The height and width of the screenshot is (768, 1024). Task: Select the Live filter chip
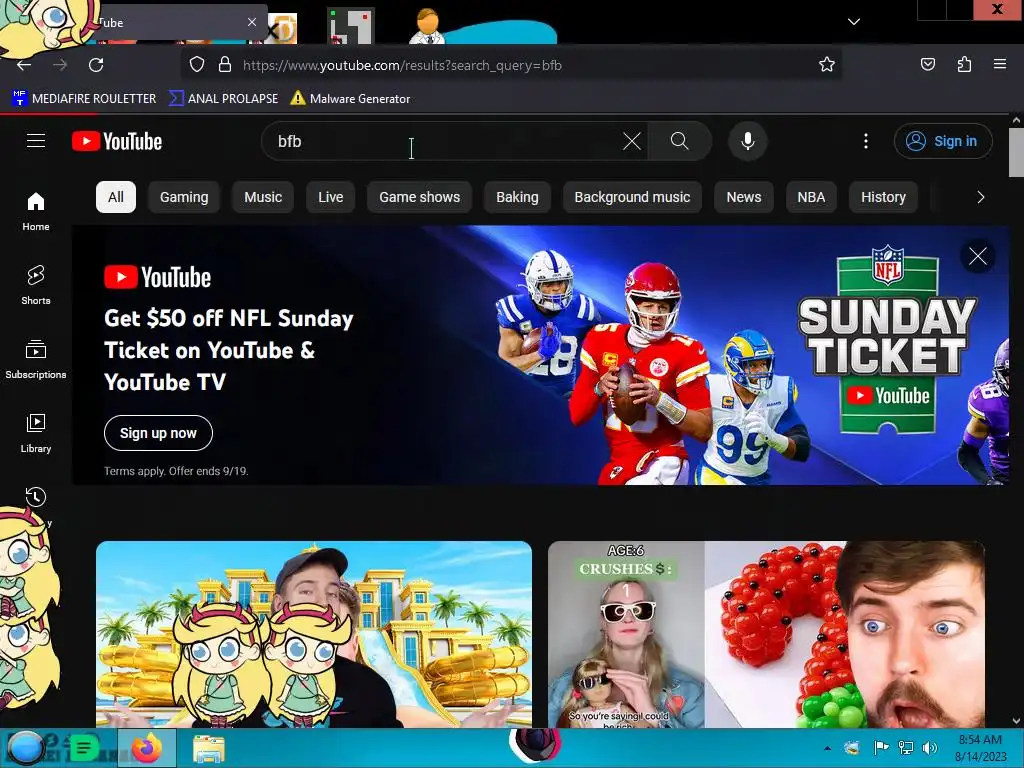330,197
